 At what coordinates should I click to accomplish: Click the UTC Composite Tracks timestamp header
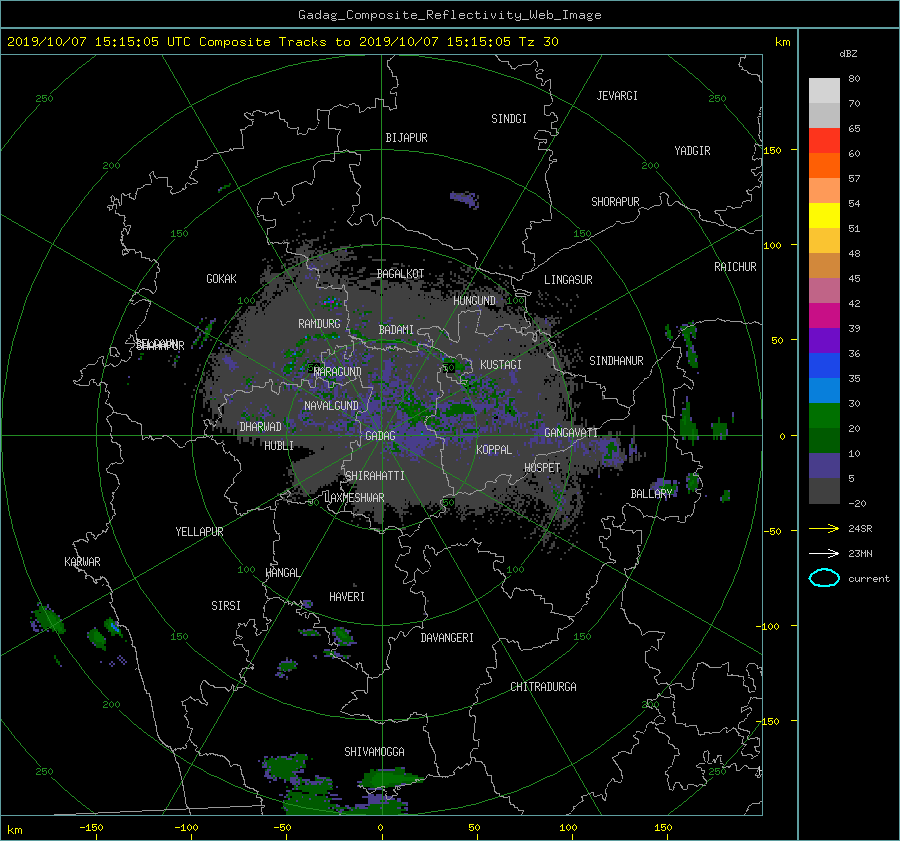[283, 42]
